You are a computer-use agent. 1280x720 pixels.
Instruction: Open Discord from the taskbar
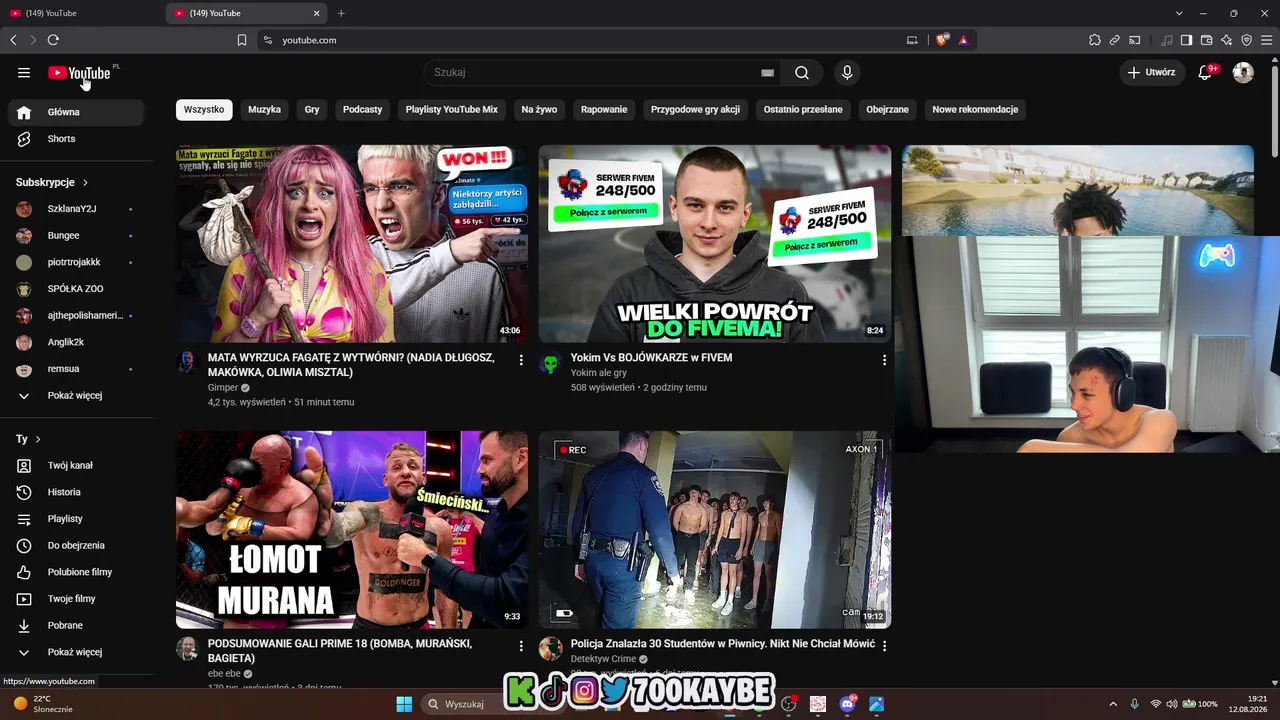(848, 704)
